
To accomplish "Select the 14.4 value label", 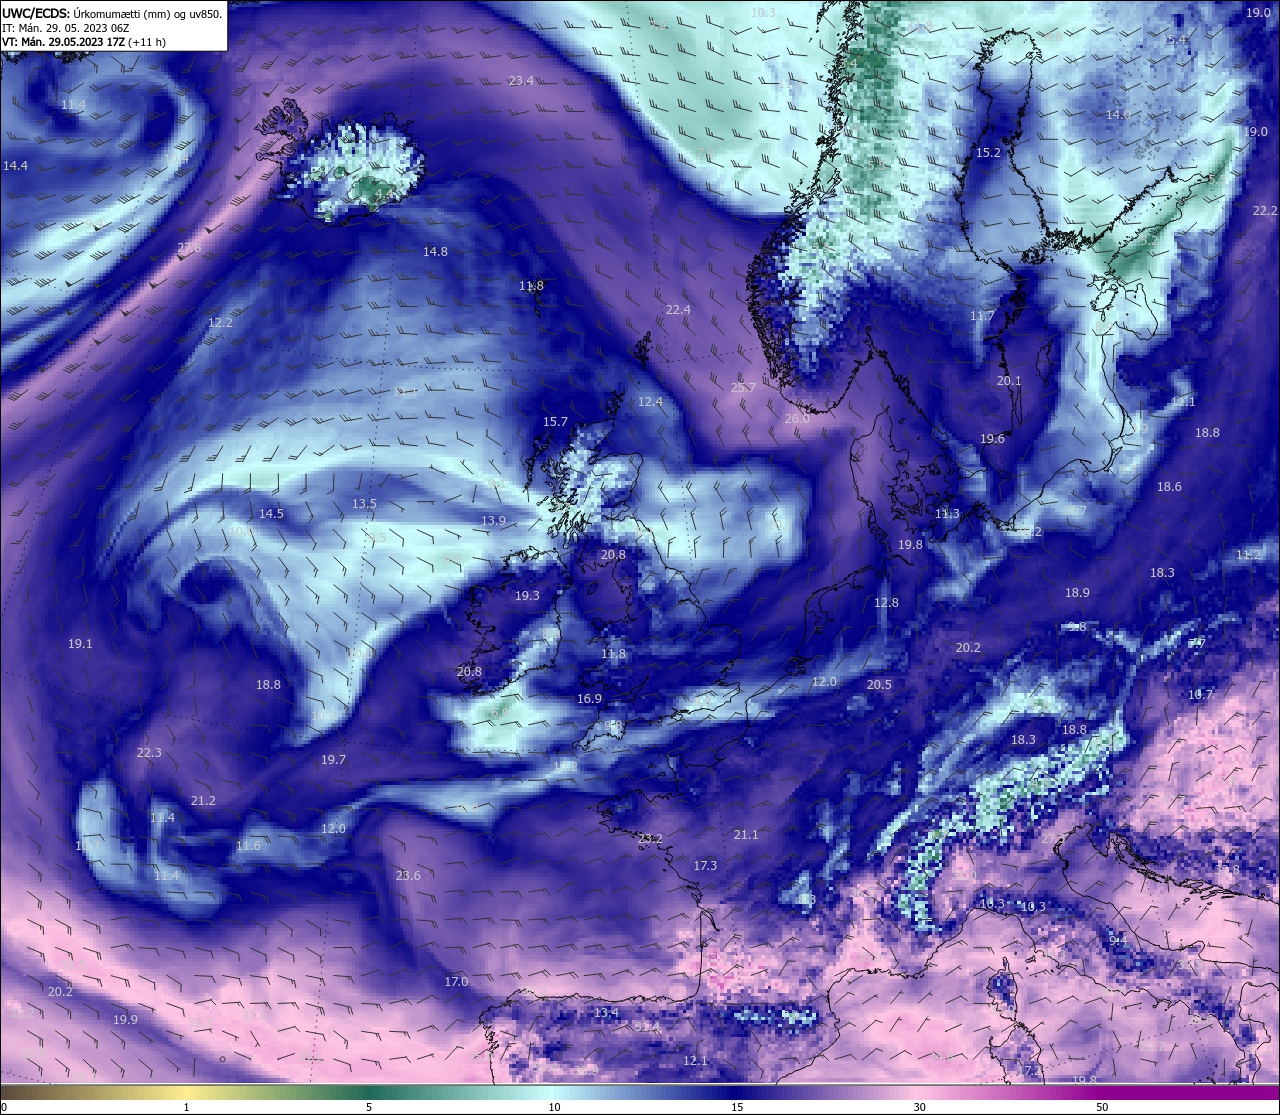I will [16, 166].
